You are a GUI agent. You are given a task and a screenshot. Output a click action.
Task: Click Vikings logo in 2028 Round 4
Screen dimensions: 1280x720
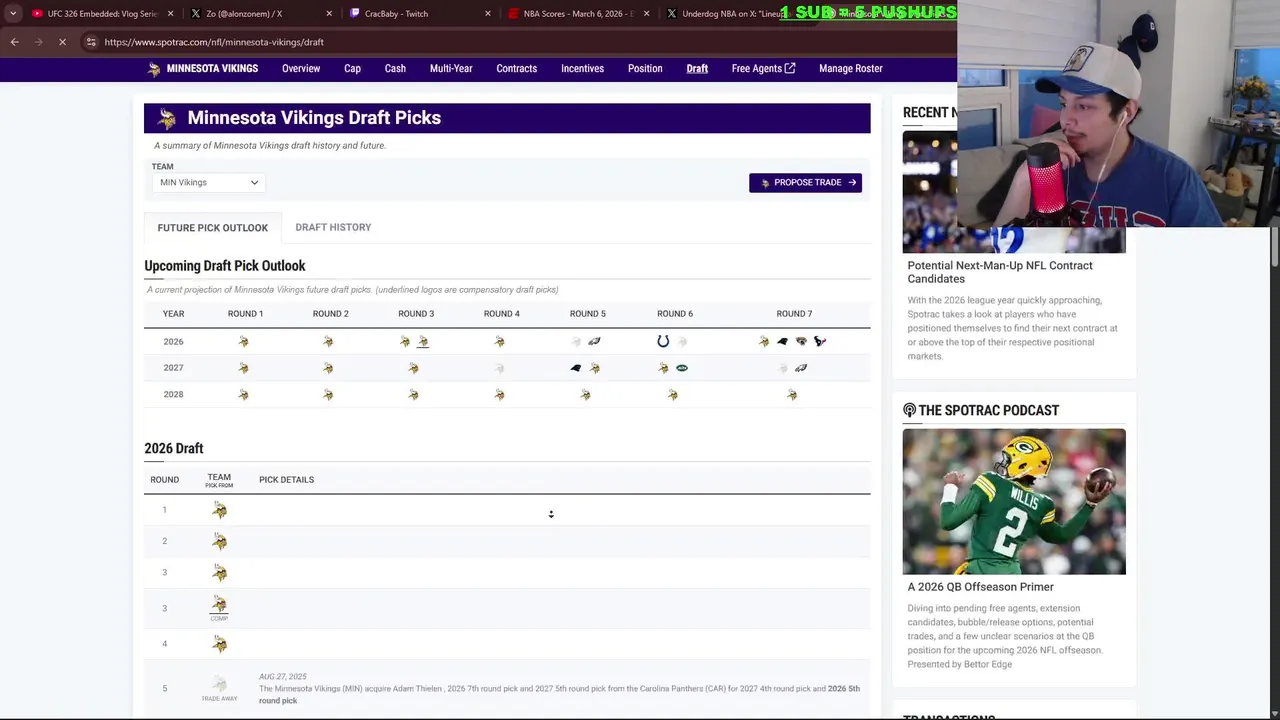pos(499,395)
